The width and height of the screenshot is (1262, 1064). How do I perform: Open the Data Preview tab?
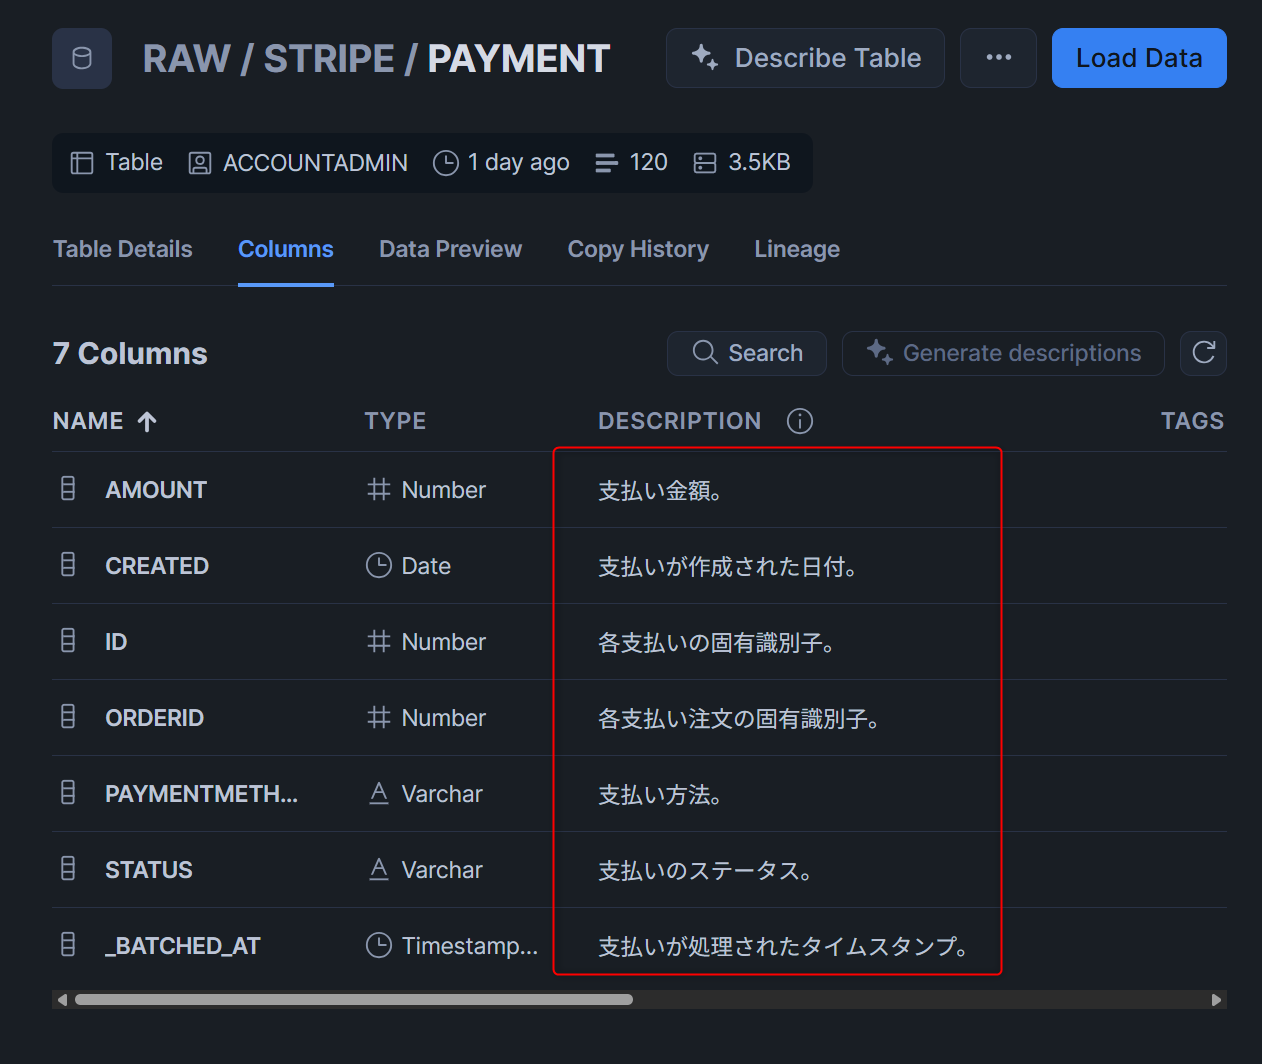(450, 249)
